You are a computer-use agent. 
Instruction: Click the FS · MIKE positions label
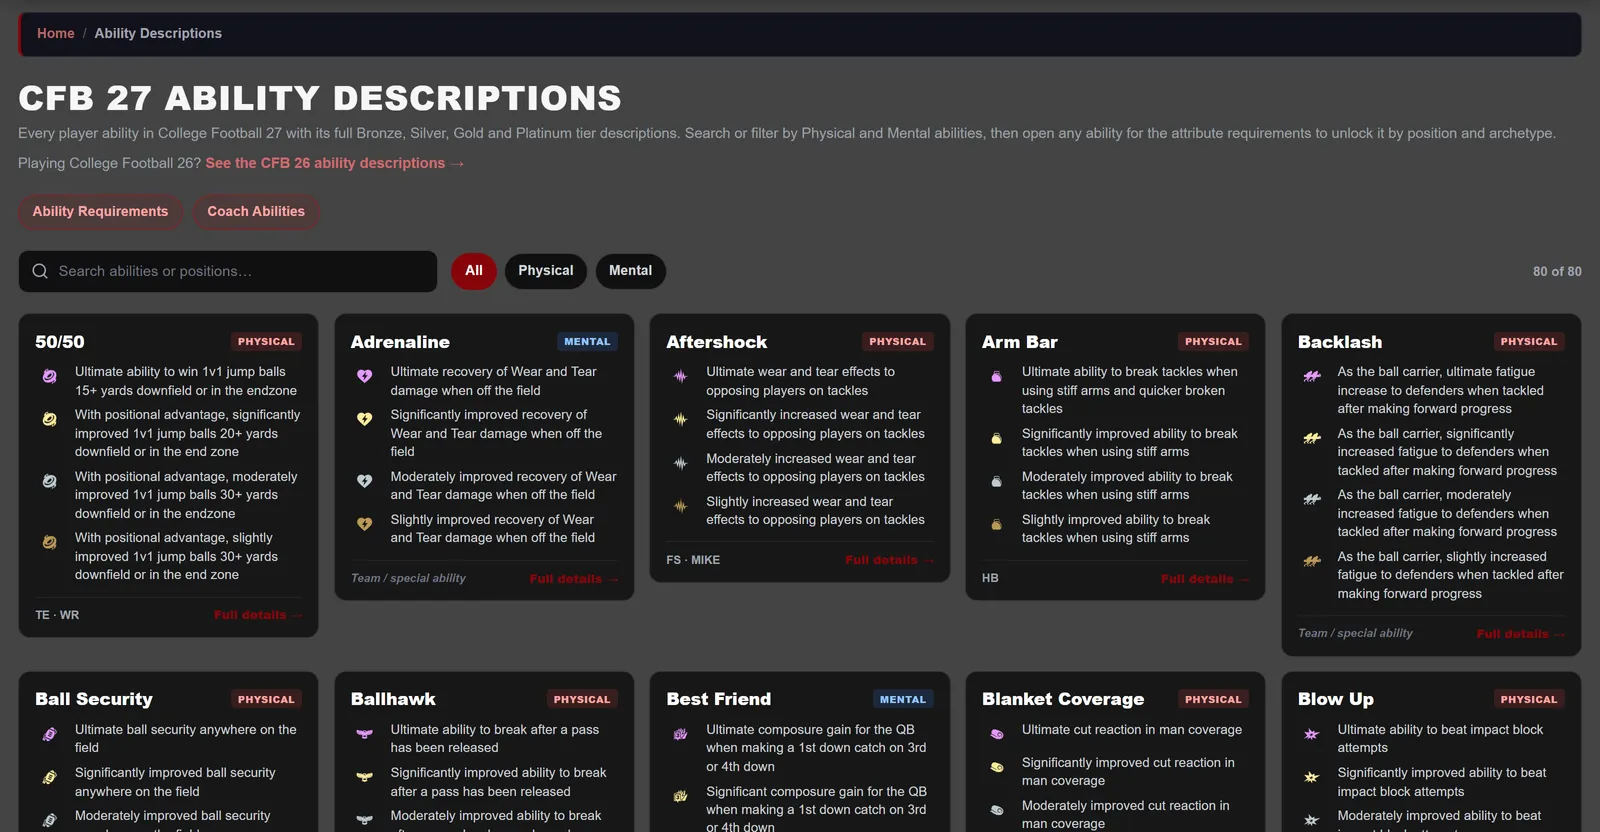tap(693, 560)
